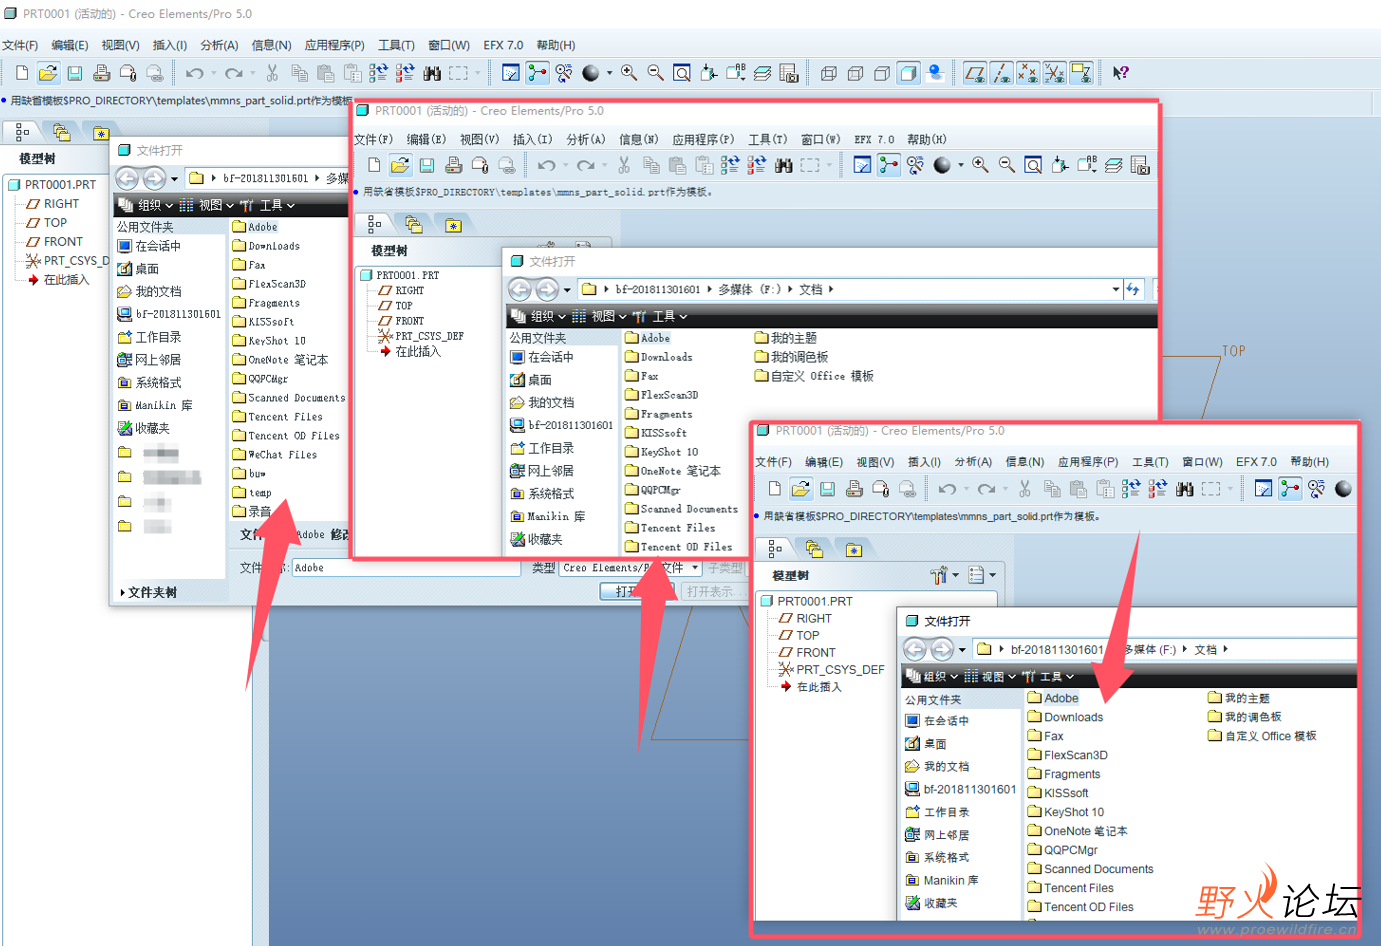Click the Save icon in the middle red-framed window
1381x946 pixels.
427,165
